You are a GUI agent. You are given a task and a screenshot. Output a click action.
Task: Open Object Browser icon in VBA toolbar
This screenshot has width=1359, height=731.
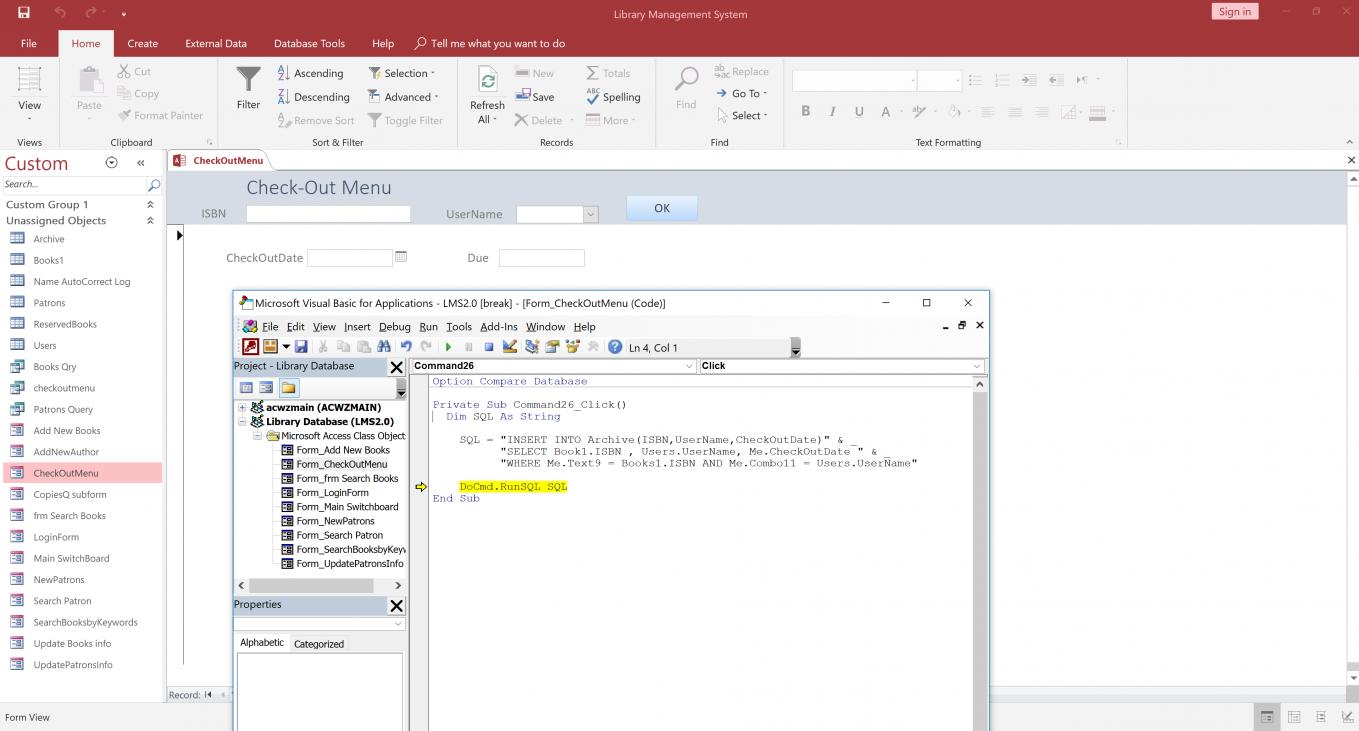(573, 347)
